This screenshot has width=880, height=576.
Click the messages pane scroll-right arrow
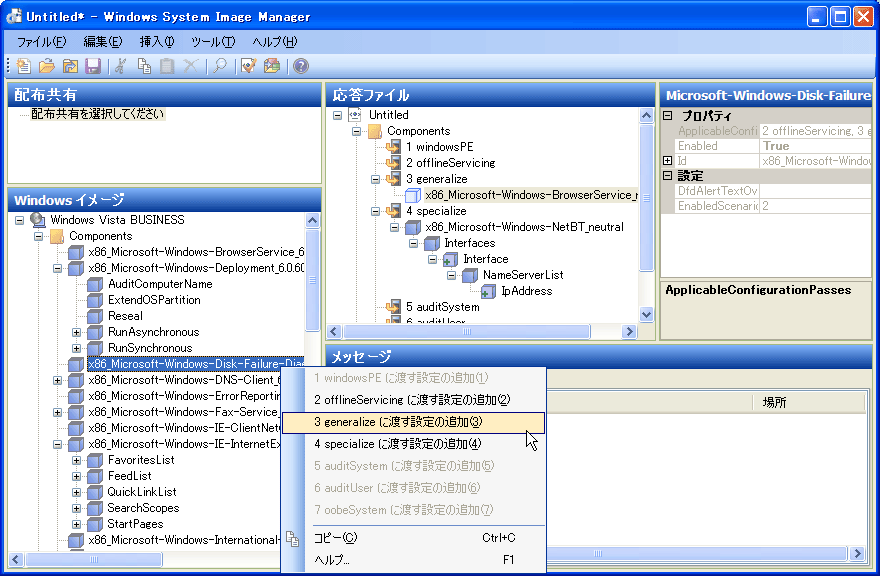coord(857,554)
